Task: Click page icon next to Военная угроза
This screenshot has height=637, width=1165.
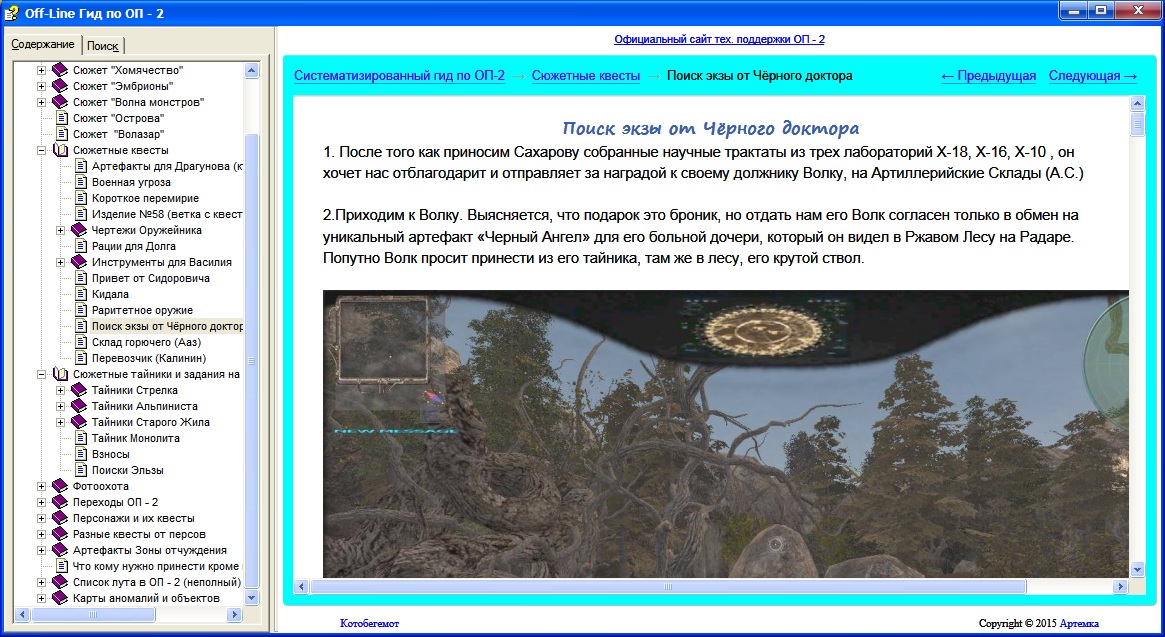Action: (x=82, y=182)
